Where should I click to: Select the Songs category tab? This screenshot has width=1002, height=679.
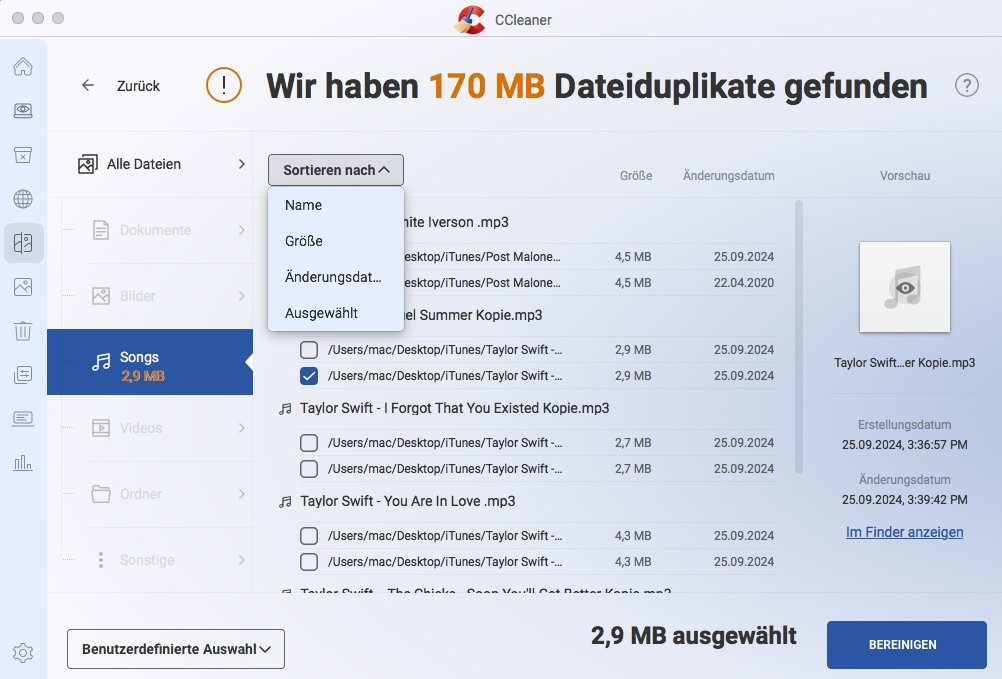(x=150, y=362)
